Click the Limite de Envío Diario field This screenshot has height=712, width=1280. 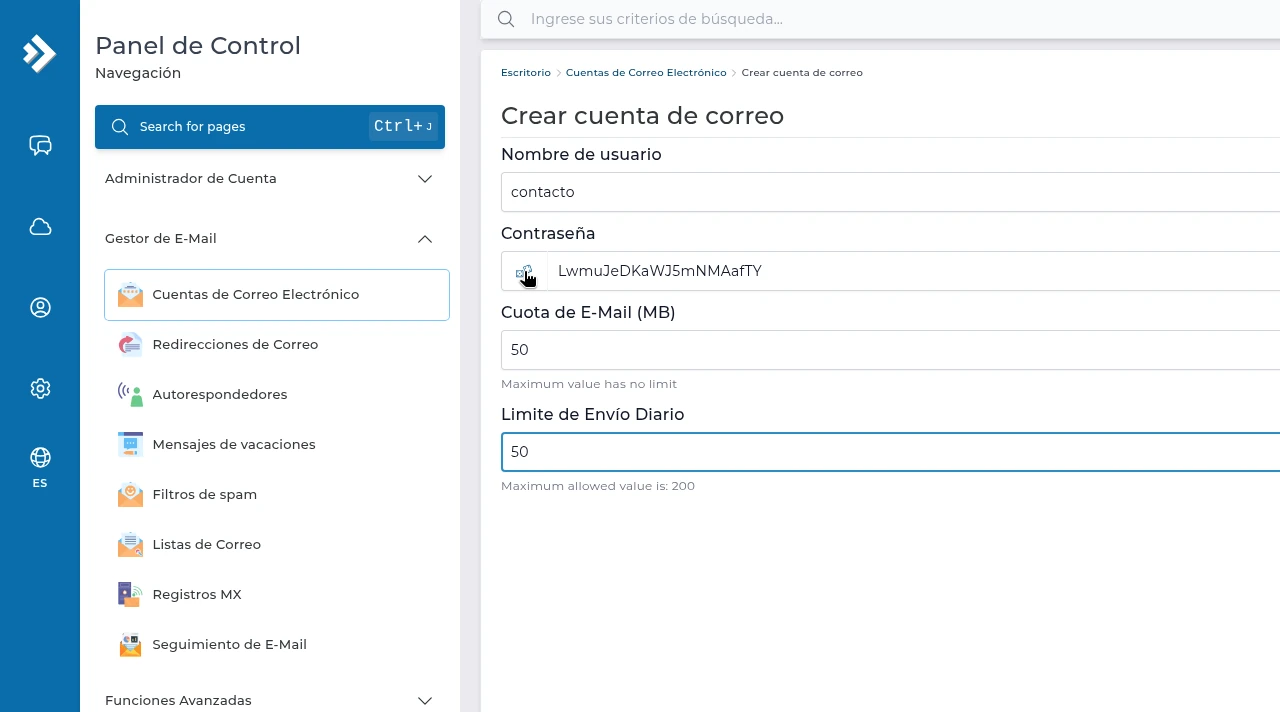pyautogui.click(x=890, y=452)
